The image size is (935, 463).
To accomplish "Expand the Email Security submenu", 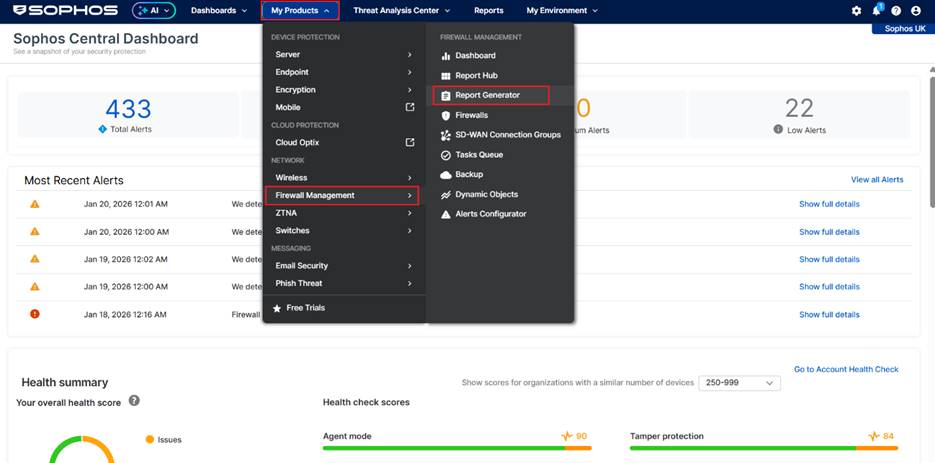I will pyautogui.click(x=343, y=266).
